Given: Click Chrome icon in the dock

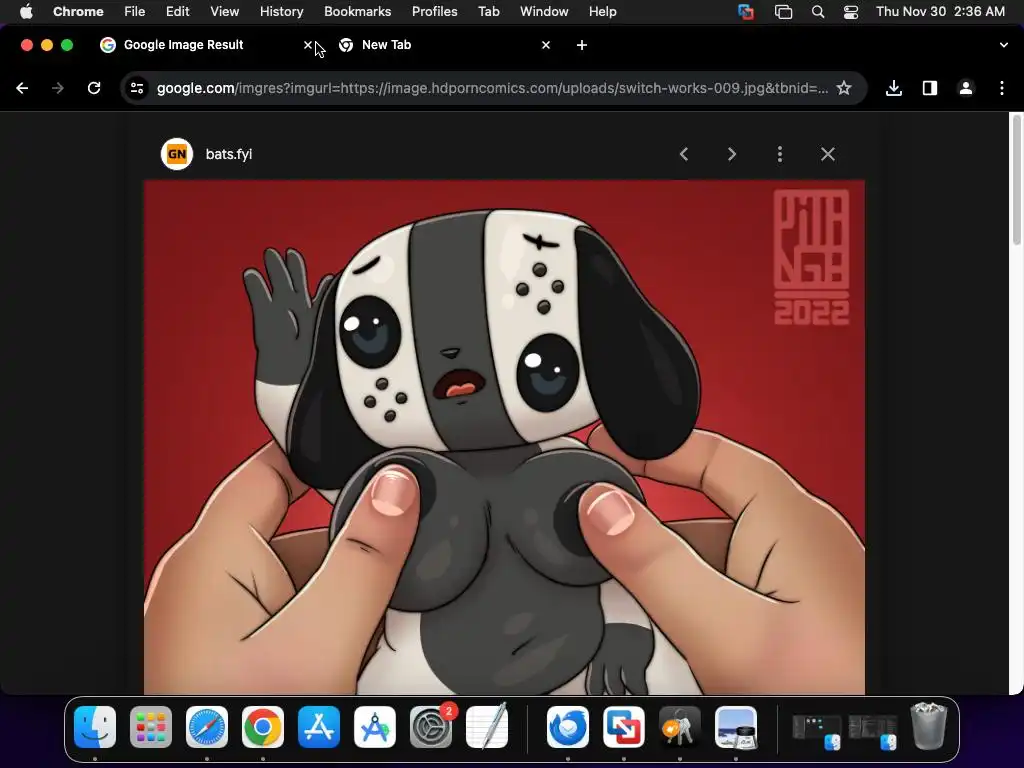Looking at the screenshot, I should [263, 727].
